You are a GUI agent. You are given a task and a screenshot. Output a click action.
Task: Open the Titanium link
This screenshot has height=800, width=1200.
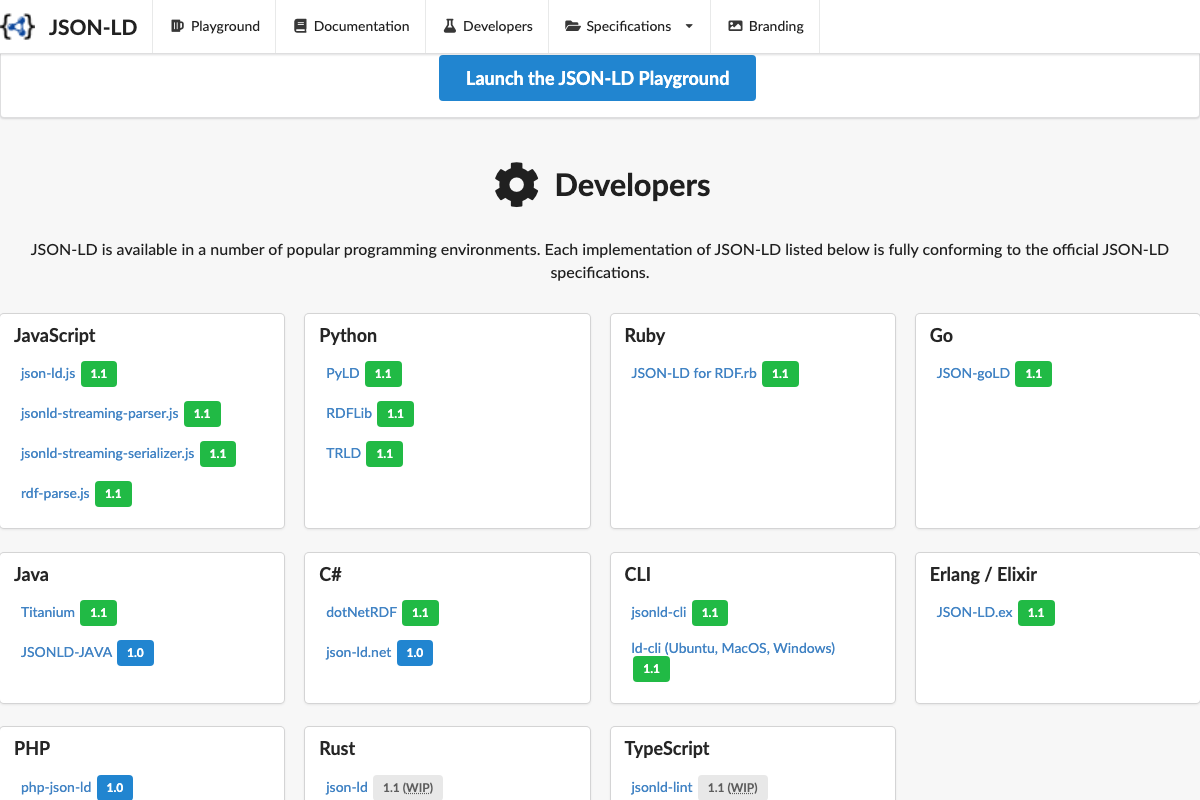(48, 612)
